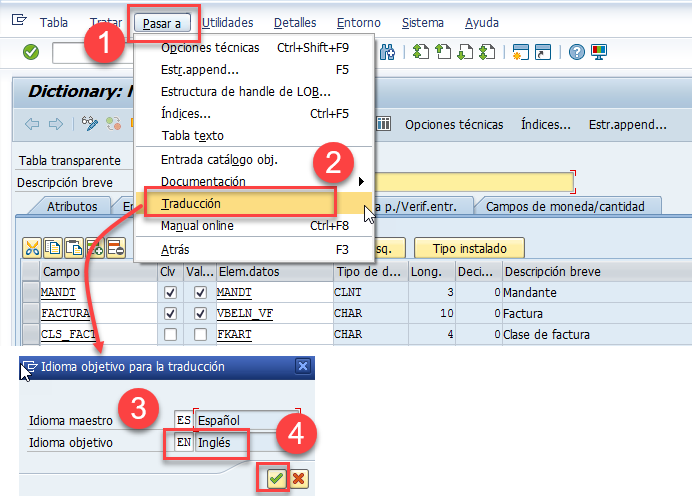Click the Idioma maestro ES field
Screen dimensions: 692x496
(184, 420)
